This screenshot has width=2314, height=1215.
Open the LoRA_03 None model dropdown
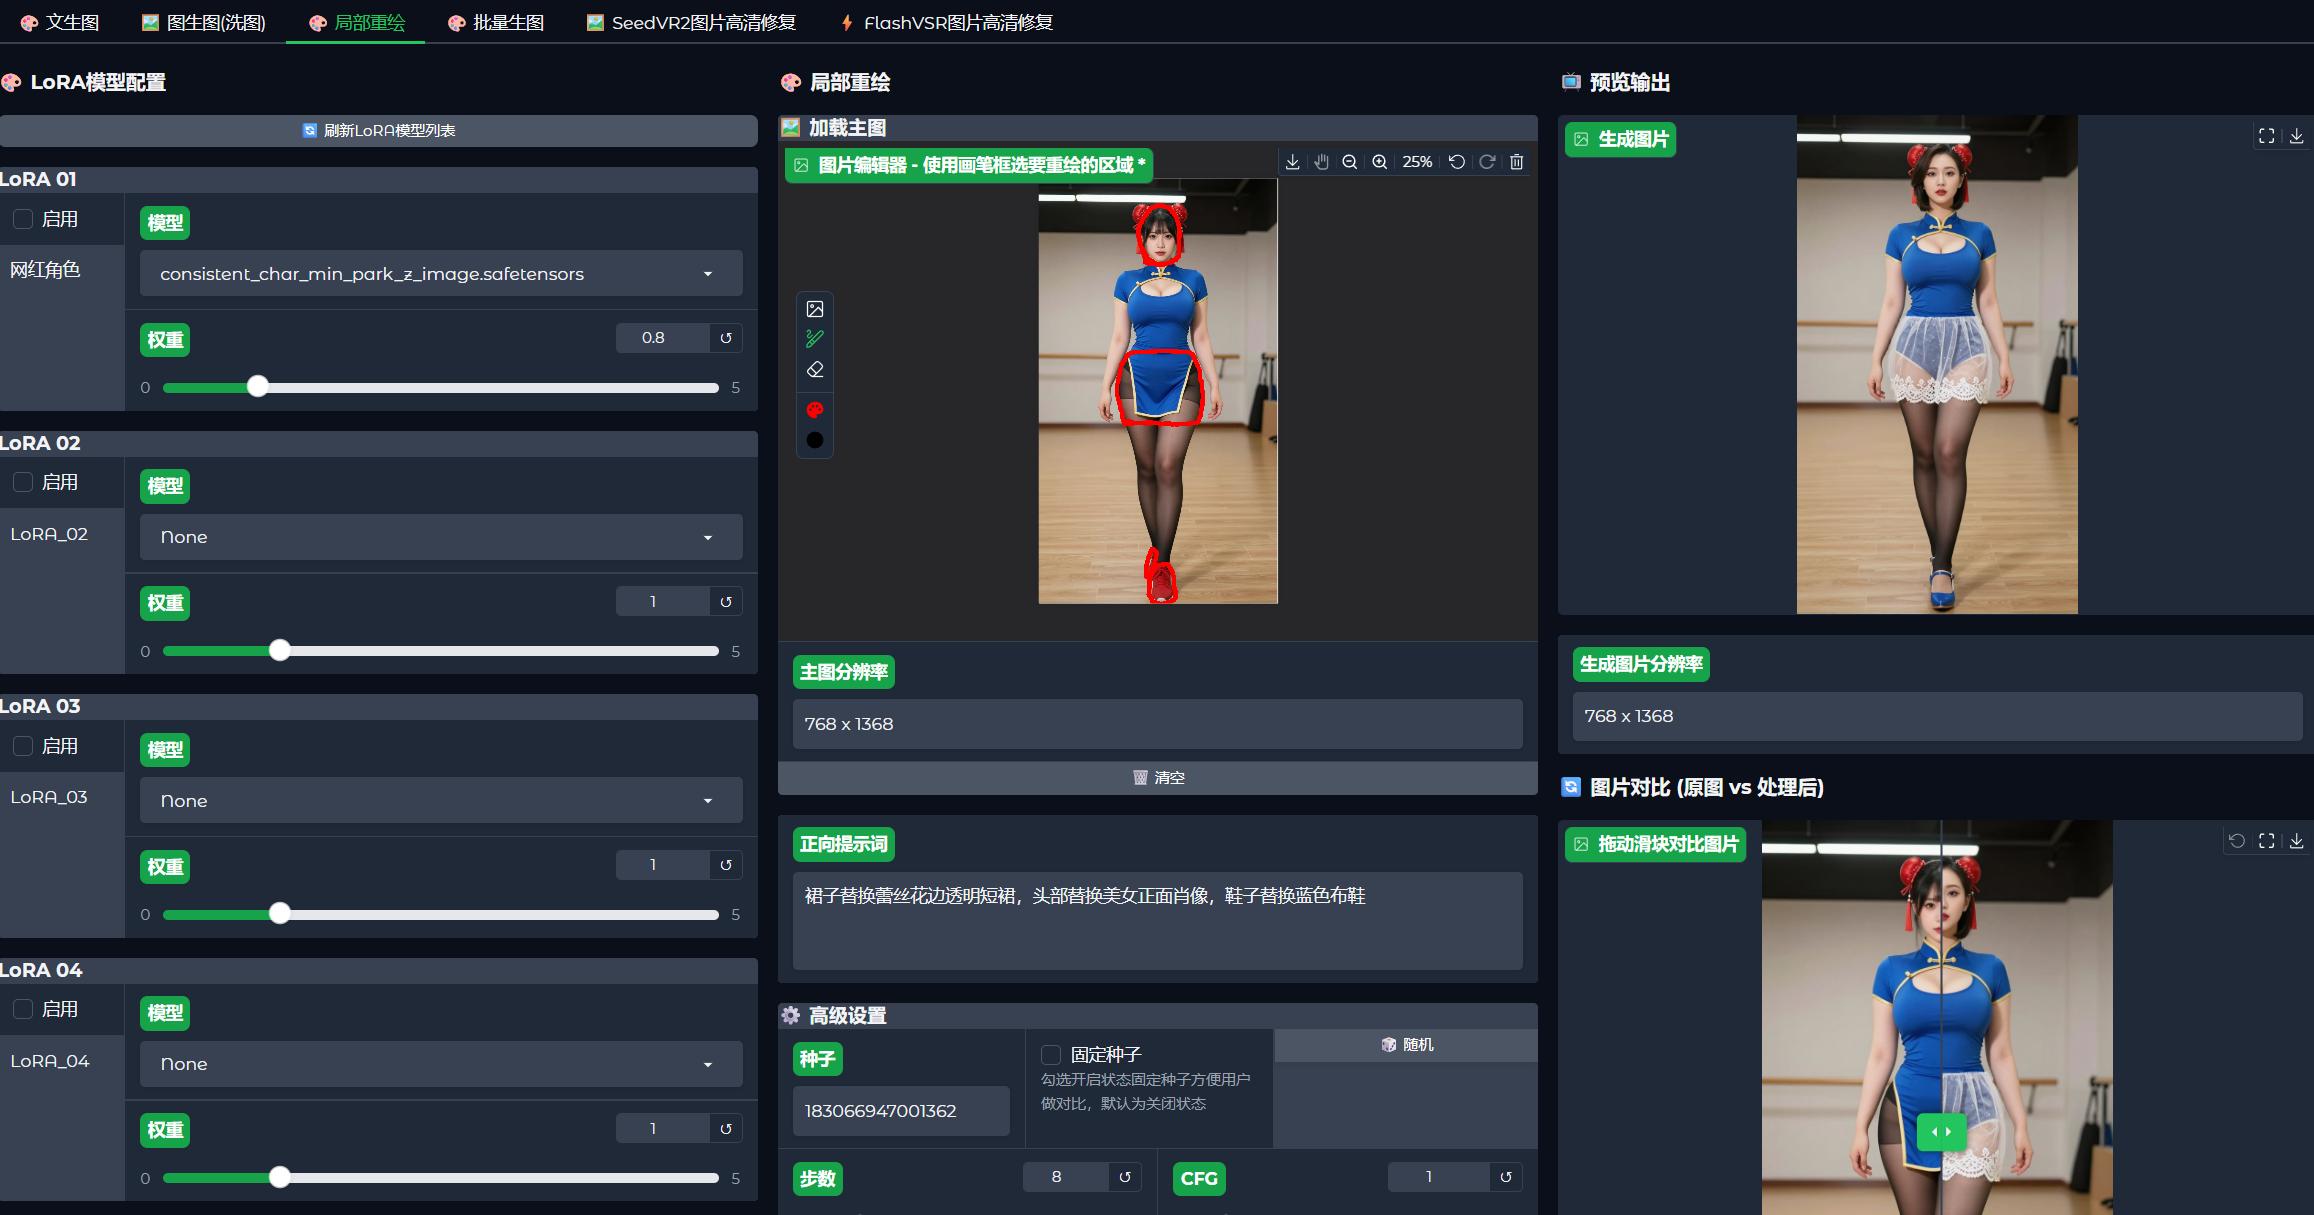click(440, 800)
